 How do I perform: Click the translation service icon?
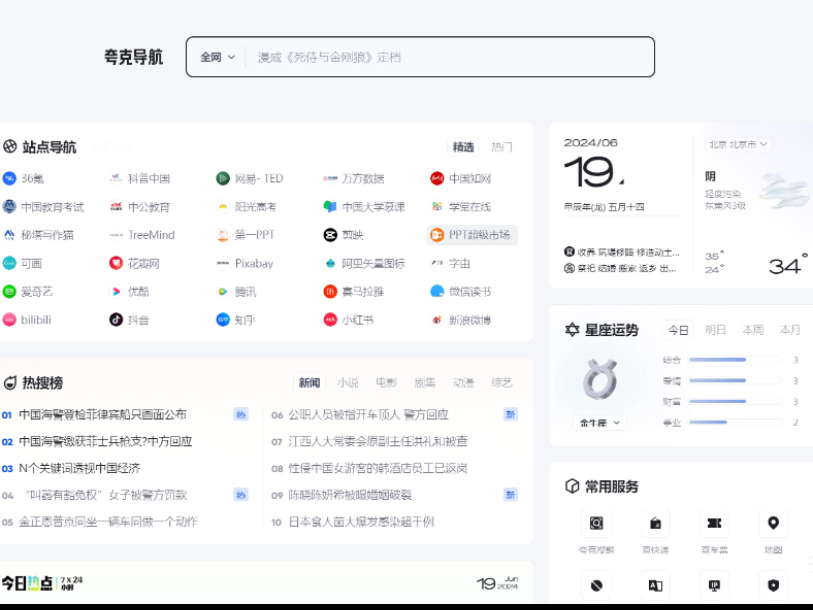[655, 585]
